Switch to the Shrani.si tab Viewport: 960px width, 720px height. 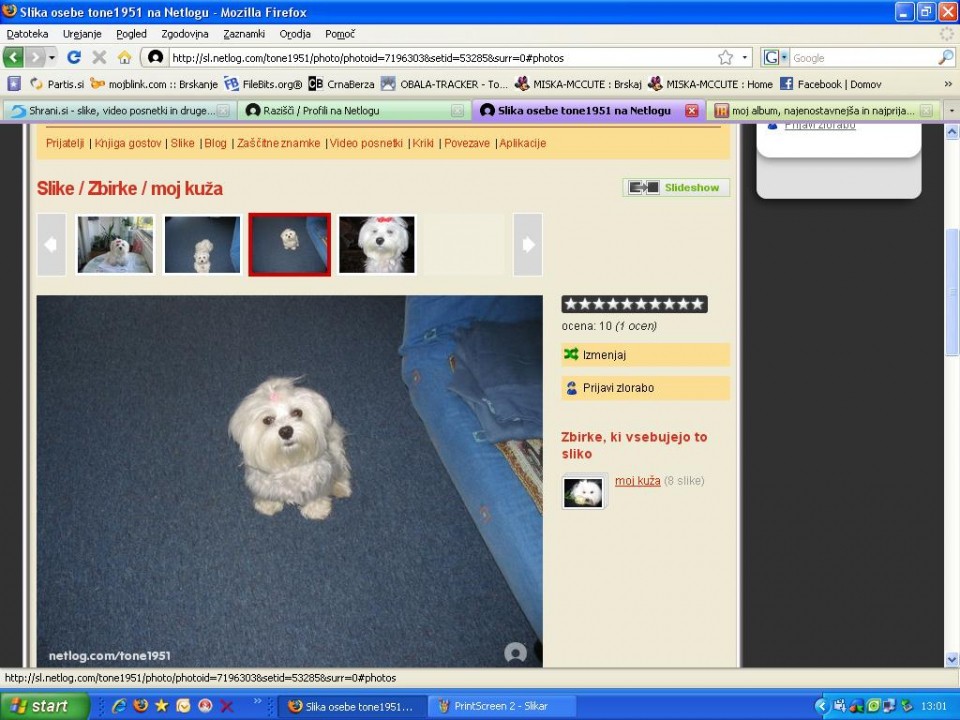pyautogui.click(x=119, y=110)
